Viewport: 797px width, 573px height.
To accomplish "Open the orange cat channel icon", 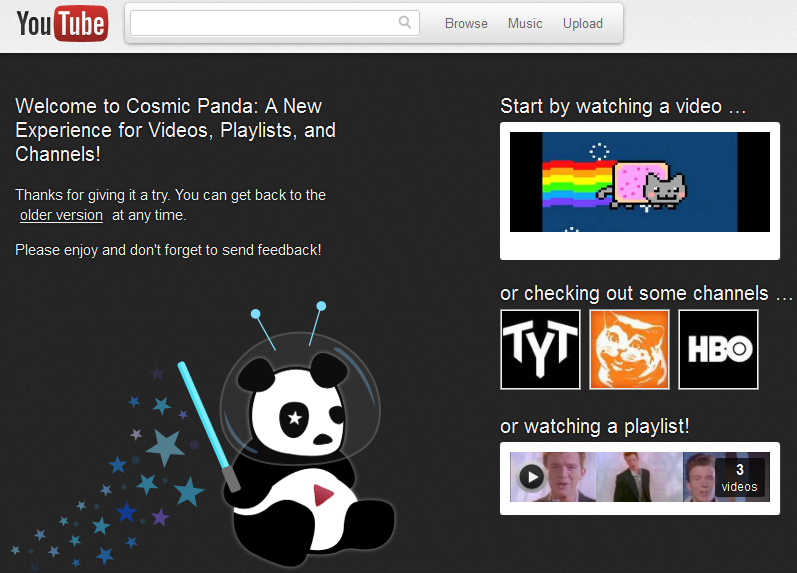I will pos(629,350).
